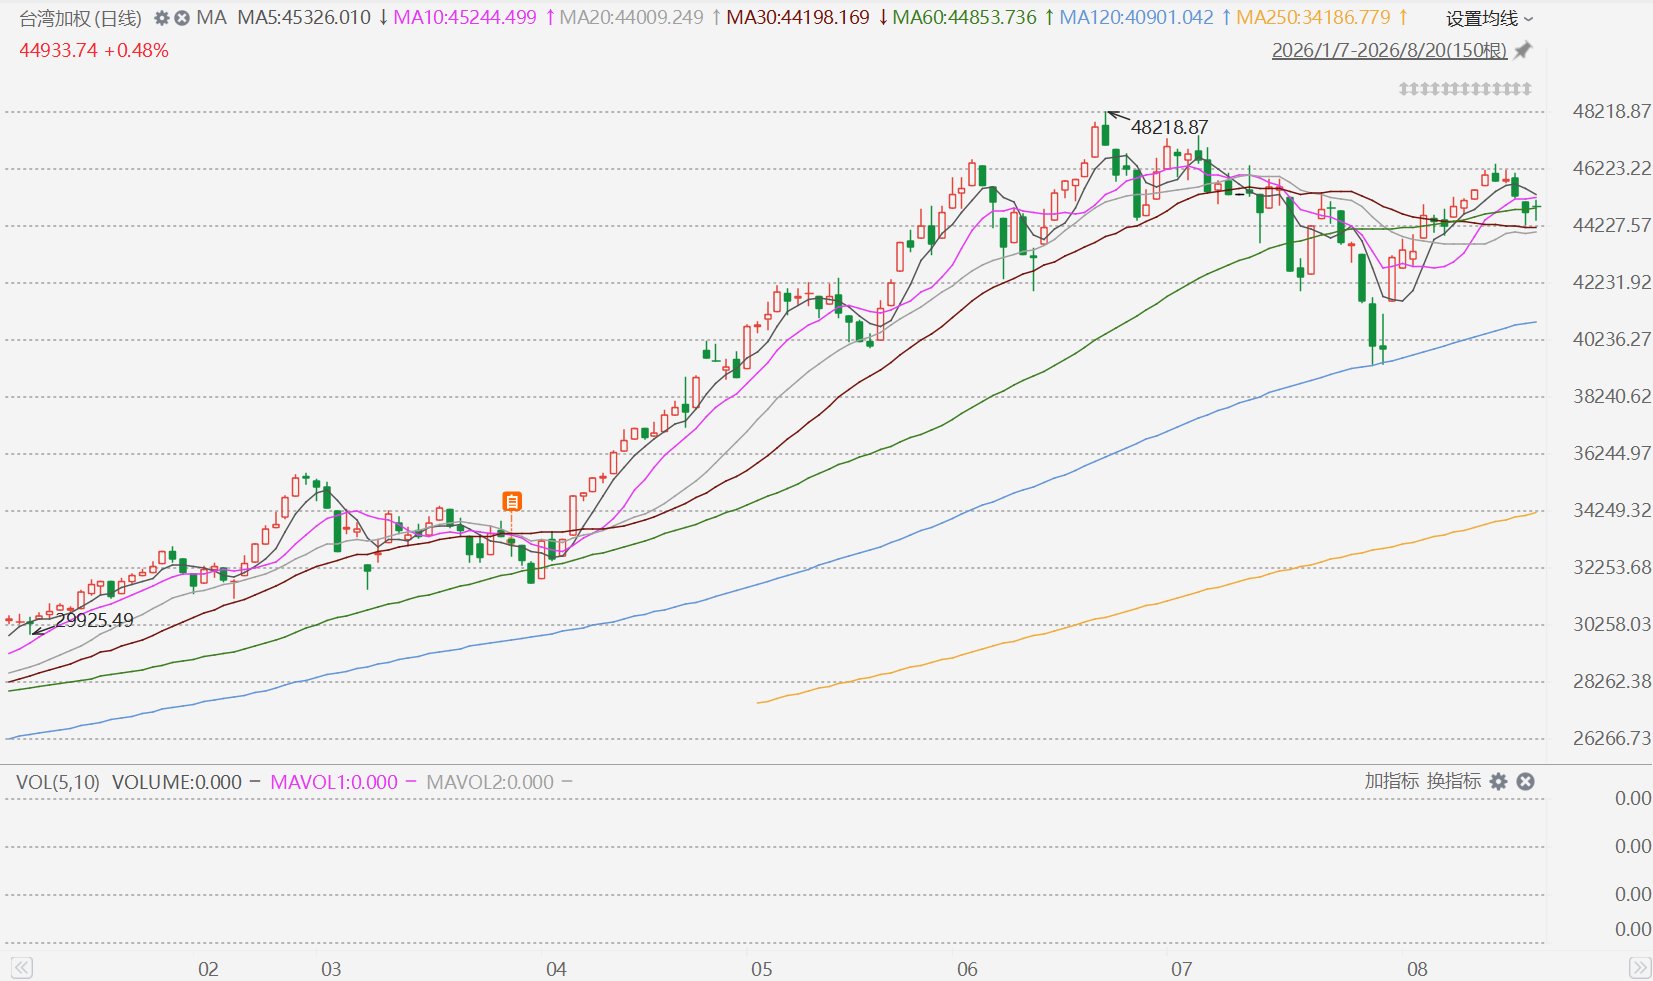Click the 06 month label on time axis
The height and width of the screenshot is (981, 1653).
(967, 969)
